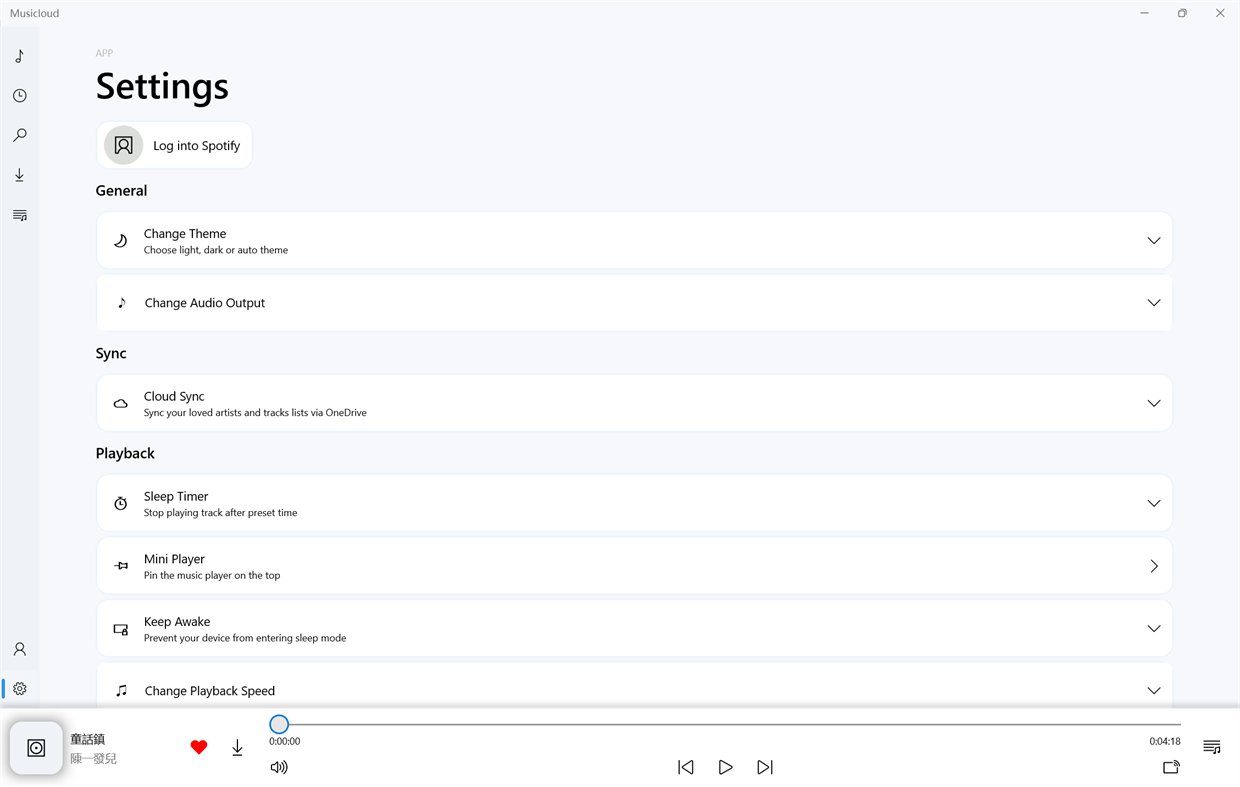
Task: Open the play queue panel
Action: coord(1211,747)
